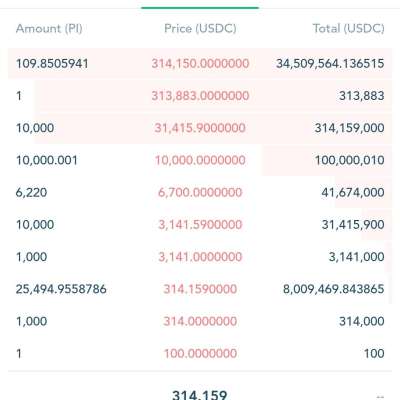400x400 pixels.
Task: Click the sell order priced 313,883.0000000
Action: pyautogui.click(x=200, y=96)
